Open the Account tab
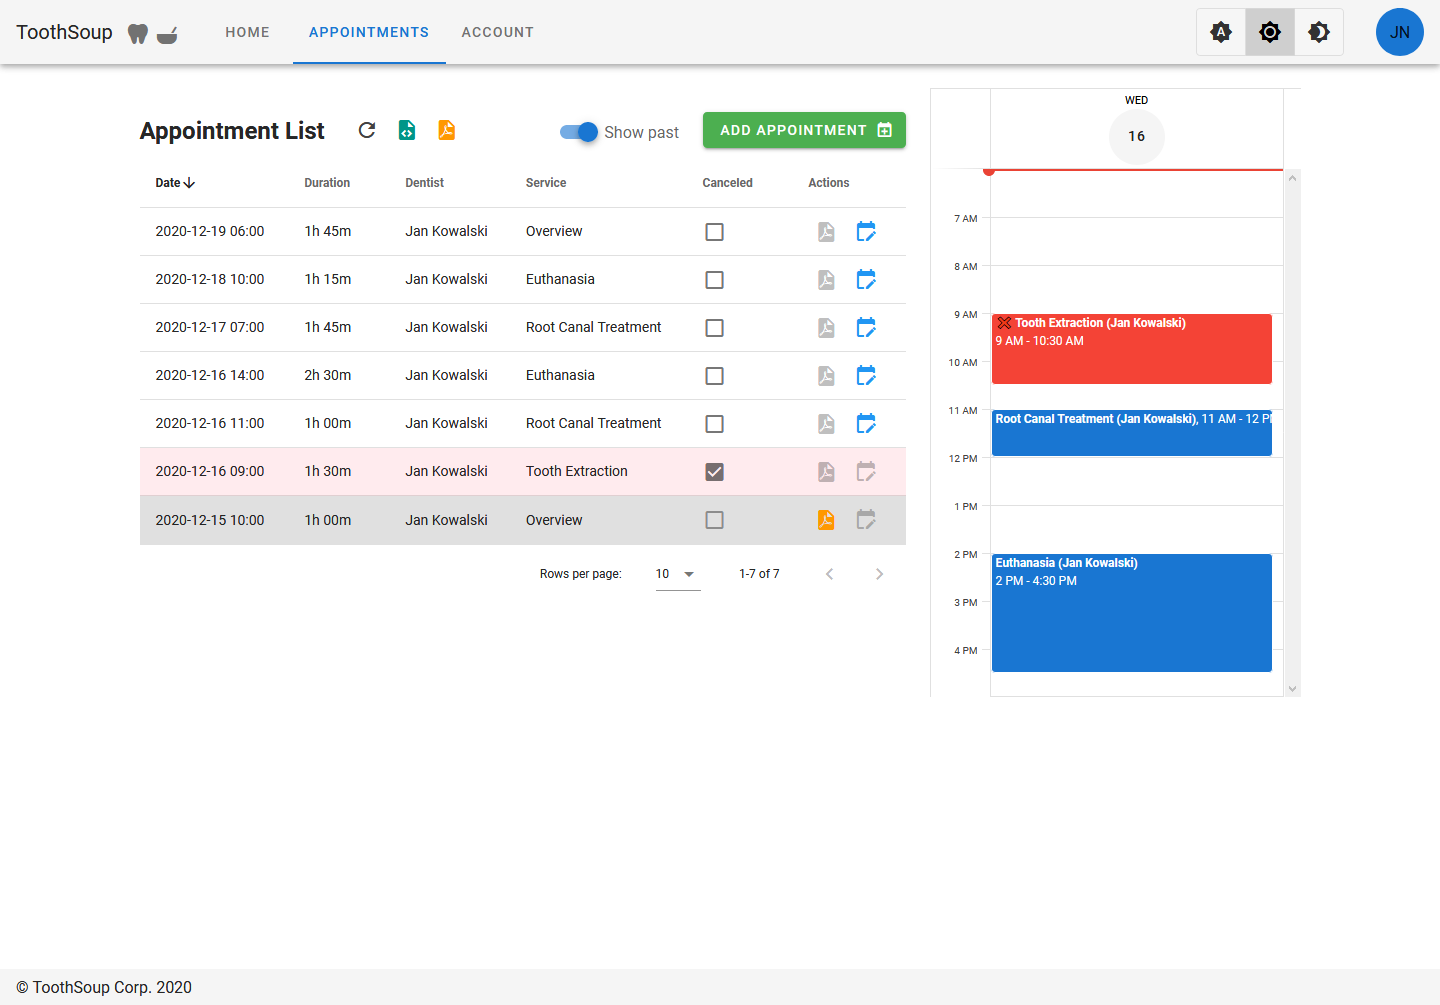 (x=497, y=32)
